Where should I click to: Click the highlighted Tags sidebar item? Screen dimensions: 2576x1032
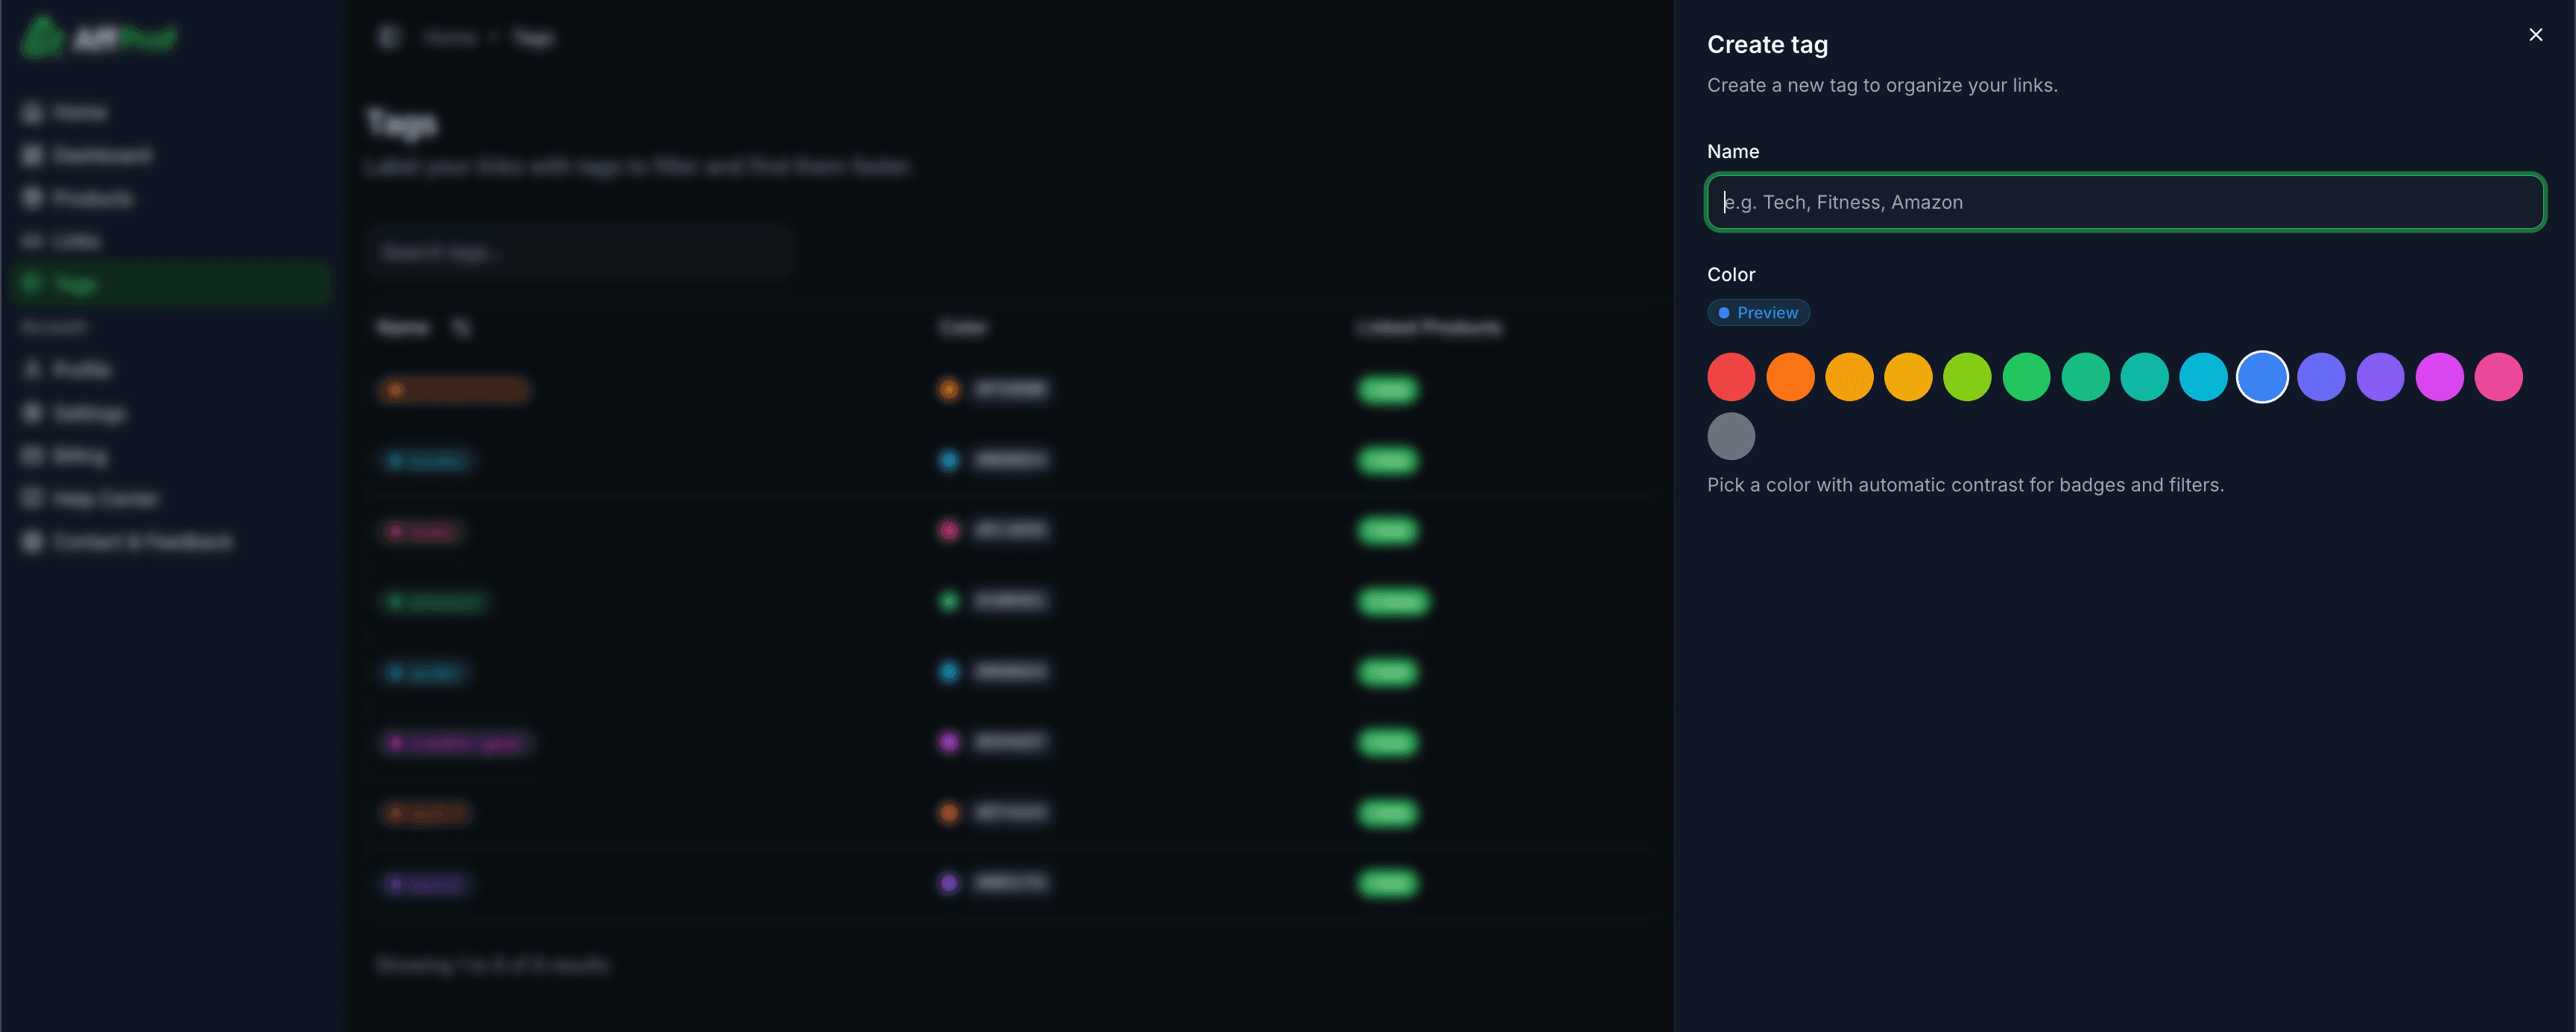pyautogui.click(x=170, y=284)
